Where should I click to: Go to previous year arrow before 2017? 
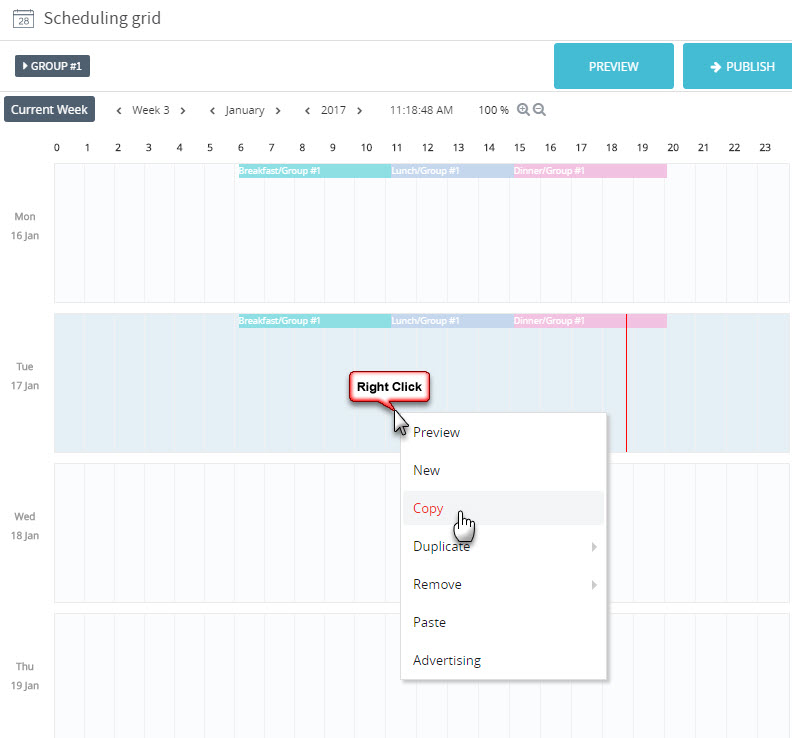[x=307, y=111]
